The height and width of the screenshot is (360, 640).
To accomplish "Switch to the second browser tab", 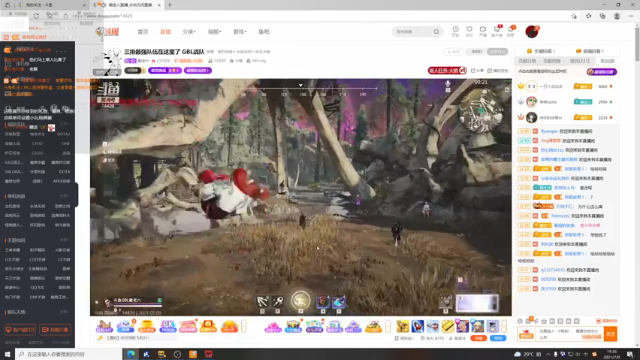I will (127, 5).
